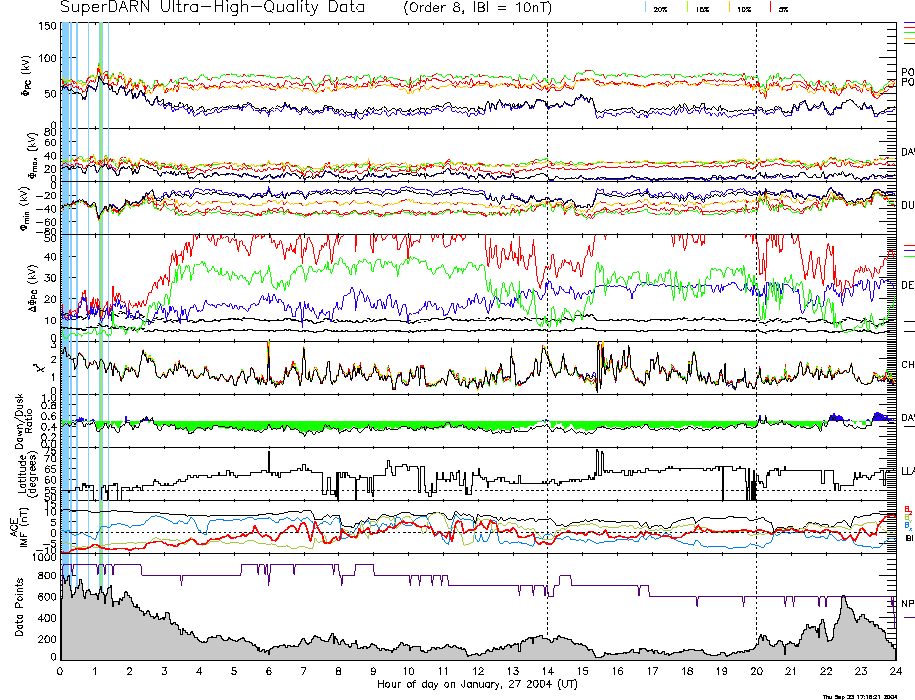The width and height of the screenshot is (915, 700).
Task: Click the hour 12 tick on time axis
Action: (x=478, y=671)
